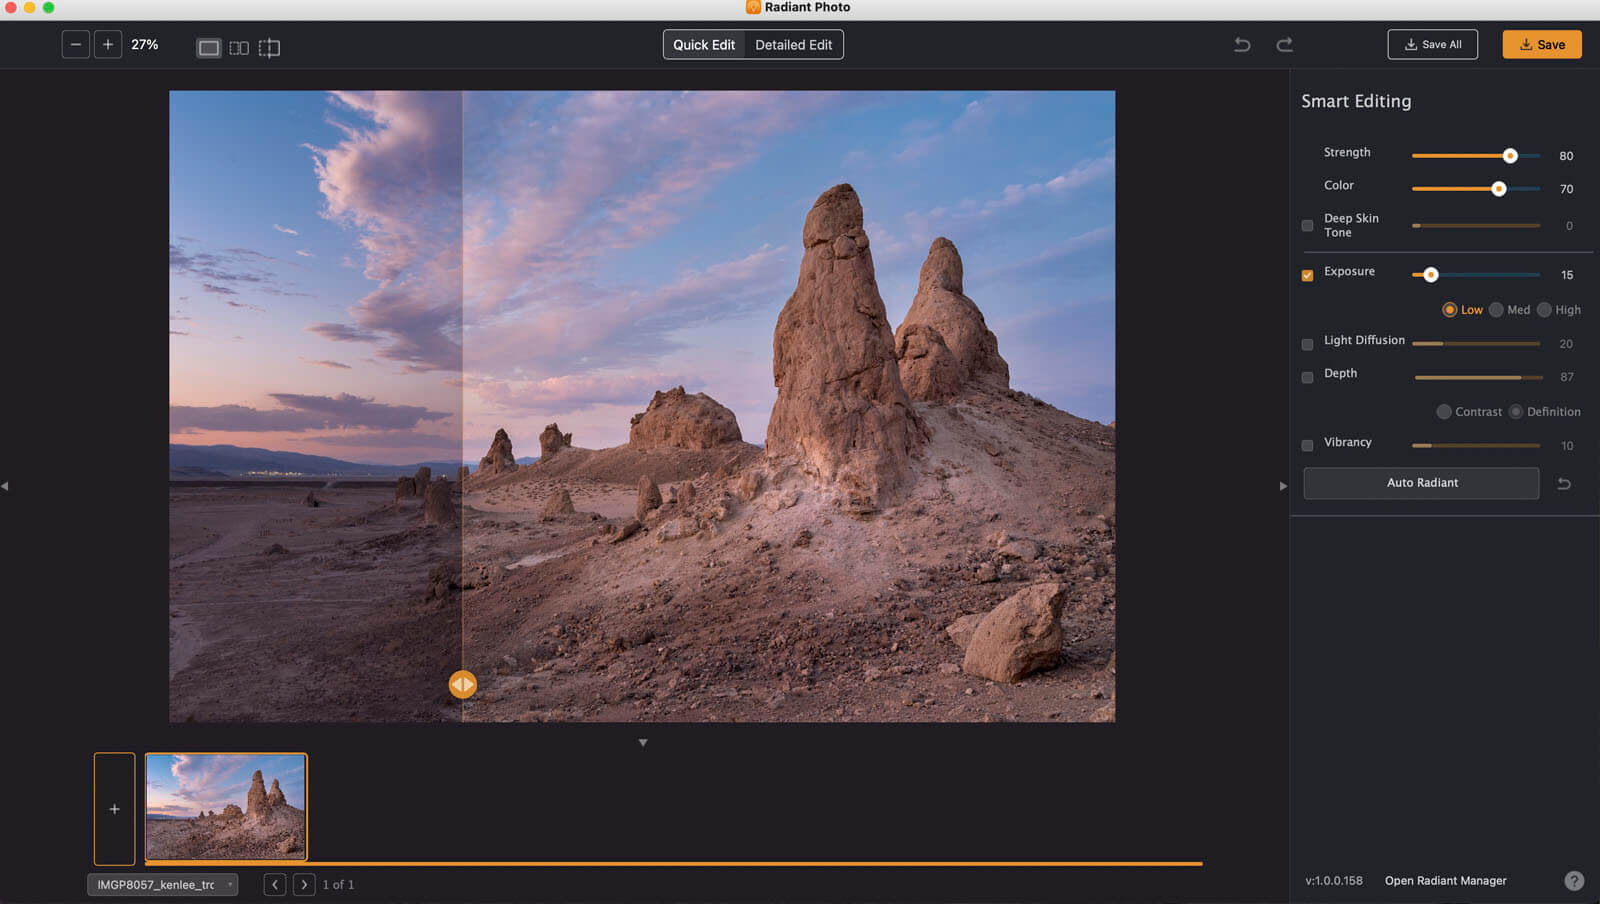Open the IMGP8057 file name dropdown
This screenshot has width=1600, height=904.
pyautogui.click(x=162, y=885)
